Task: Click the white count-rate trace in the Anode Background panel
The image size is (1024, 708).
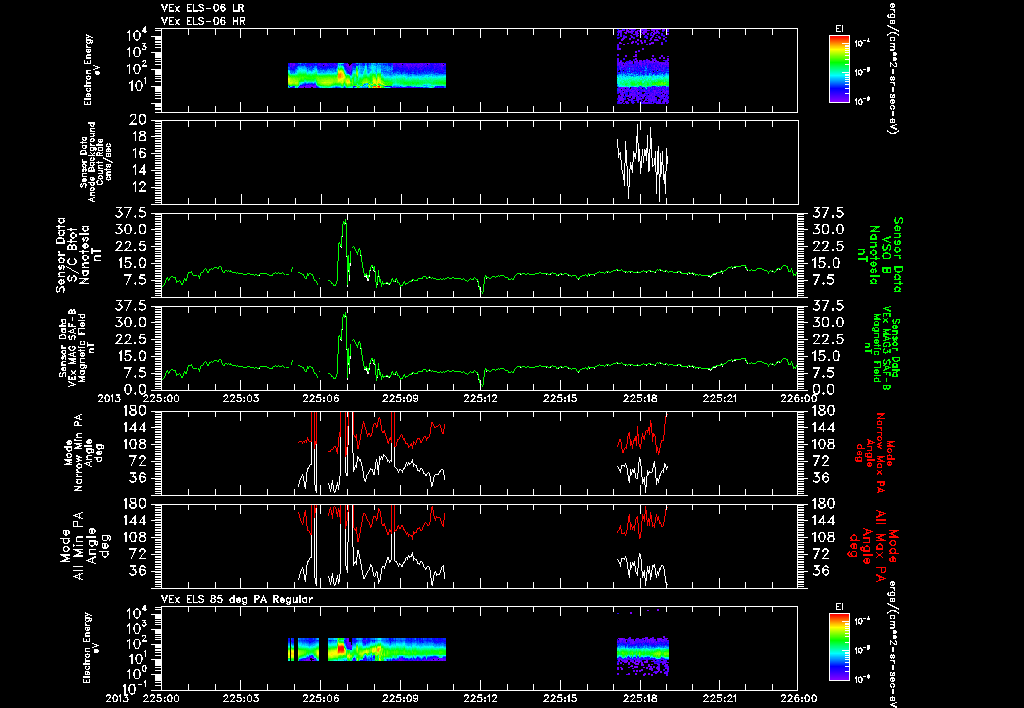Action: (643, 162)
